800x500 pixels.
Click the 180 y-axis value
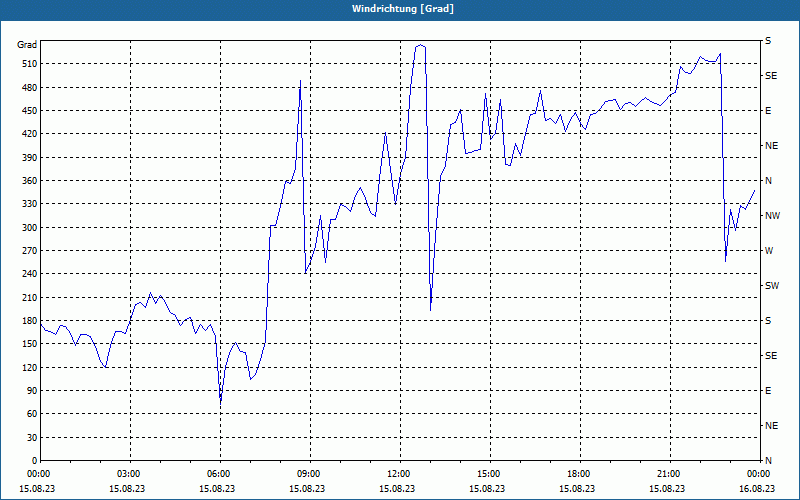coord(29,321)
